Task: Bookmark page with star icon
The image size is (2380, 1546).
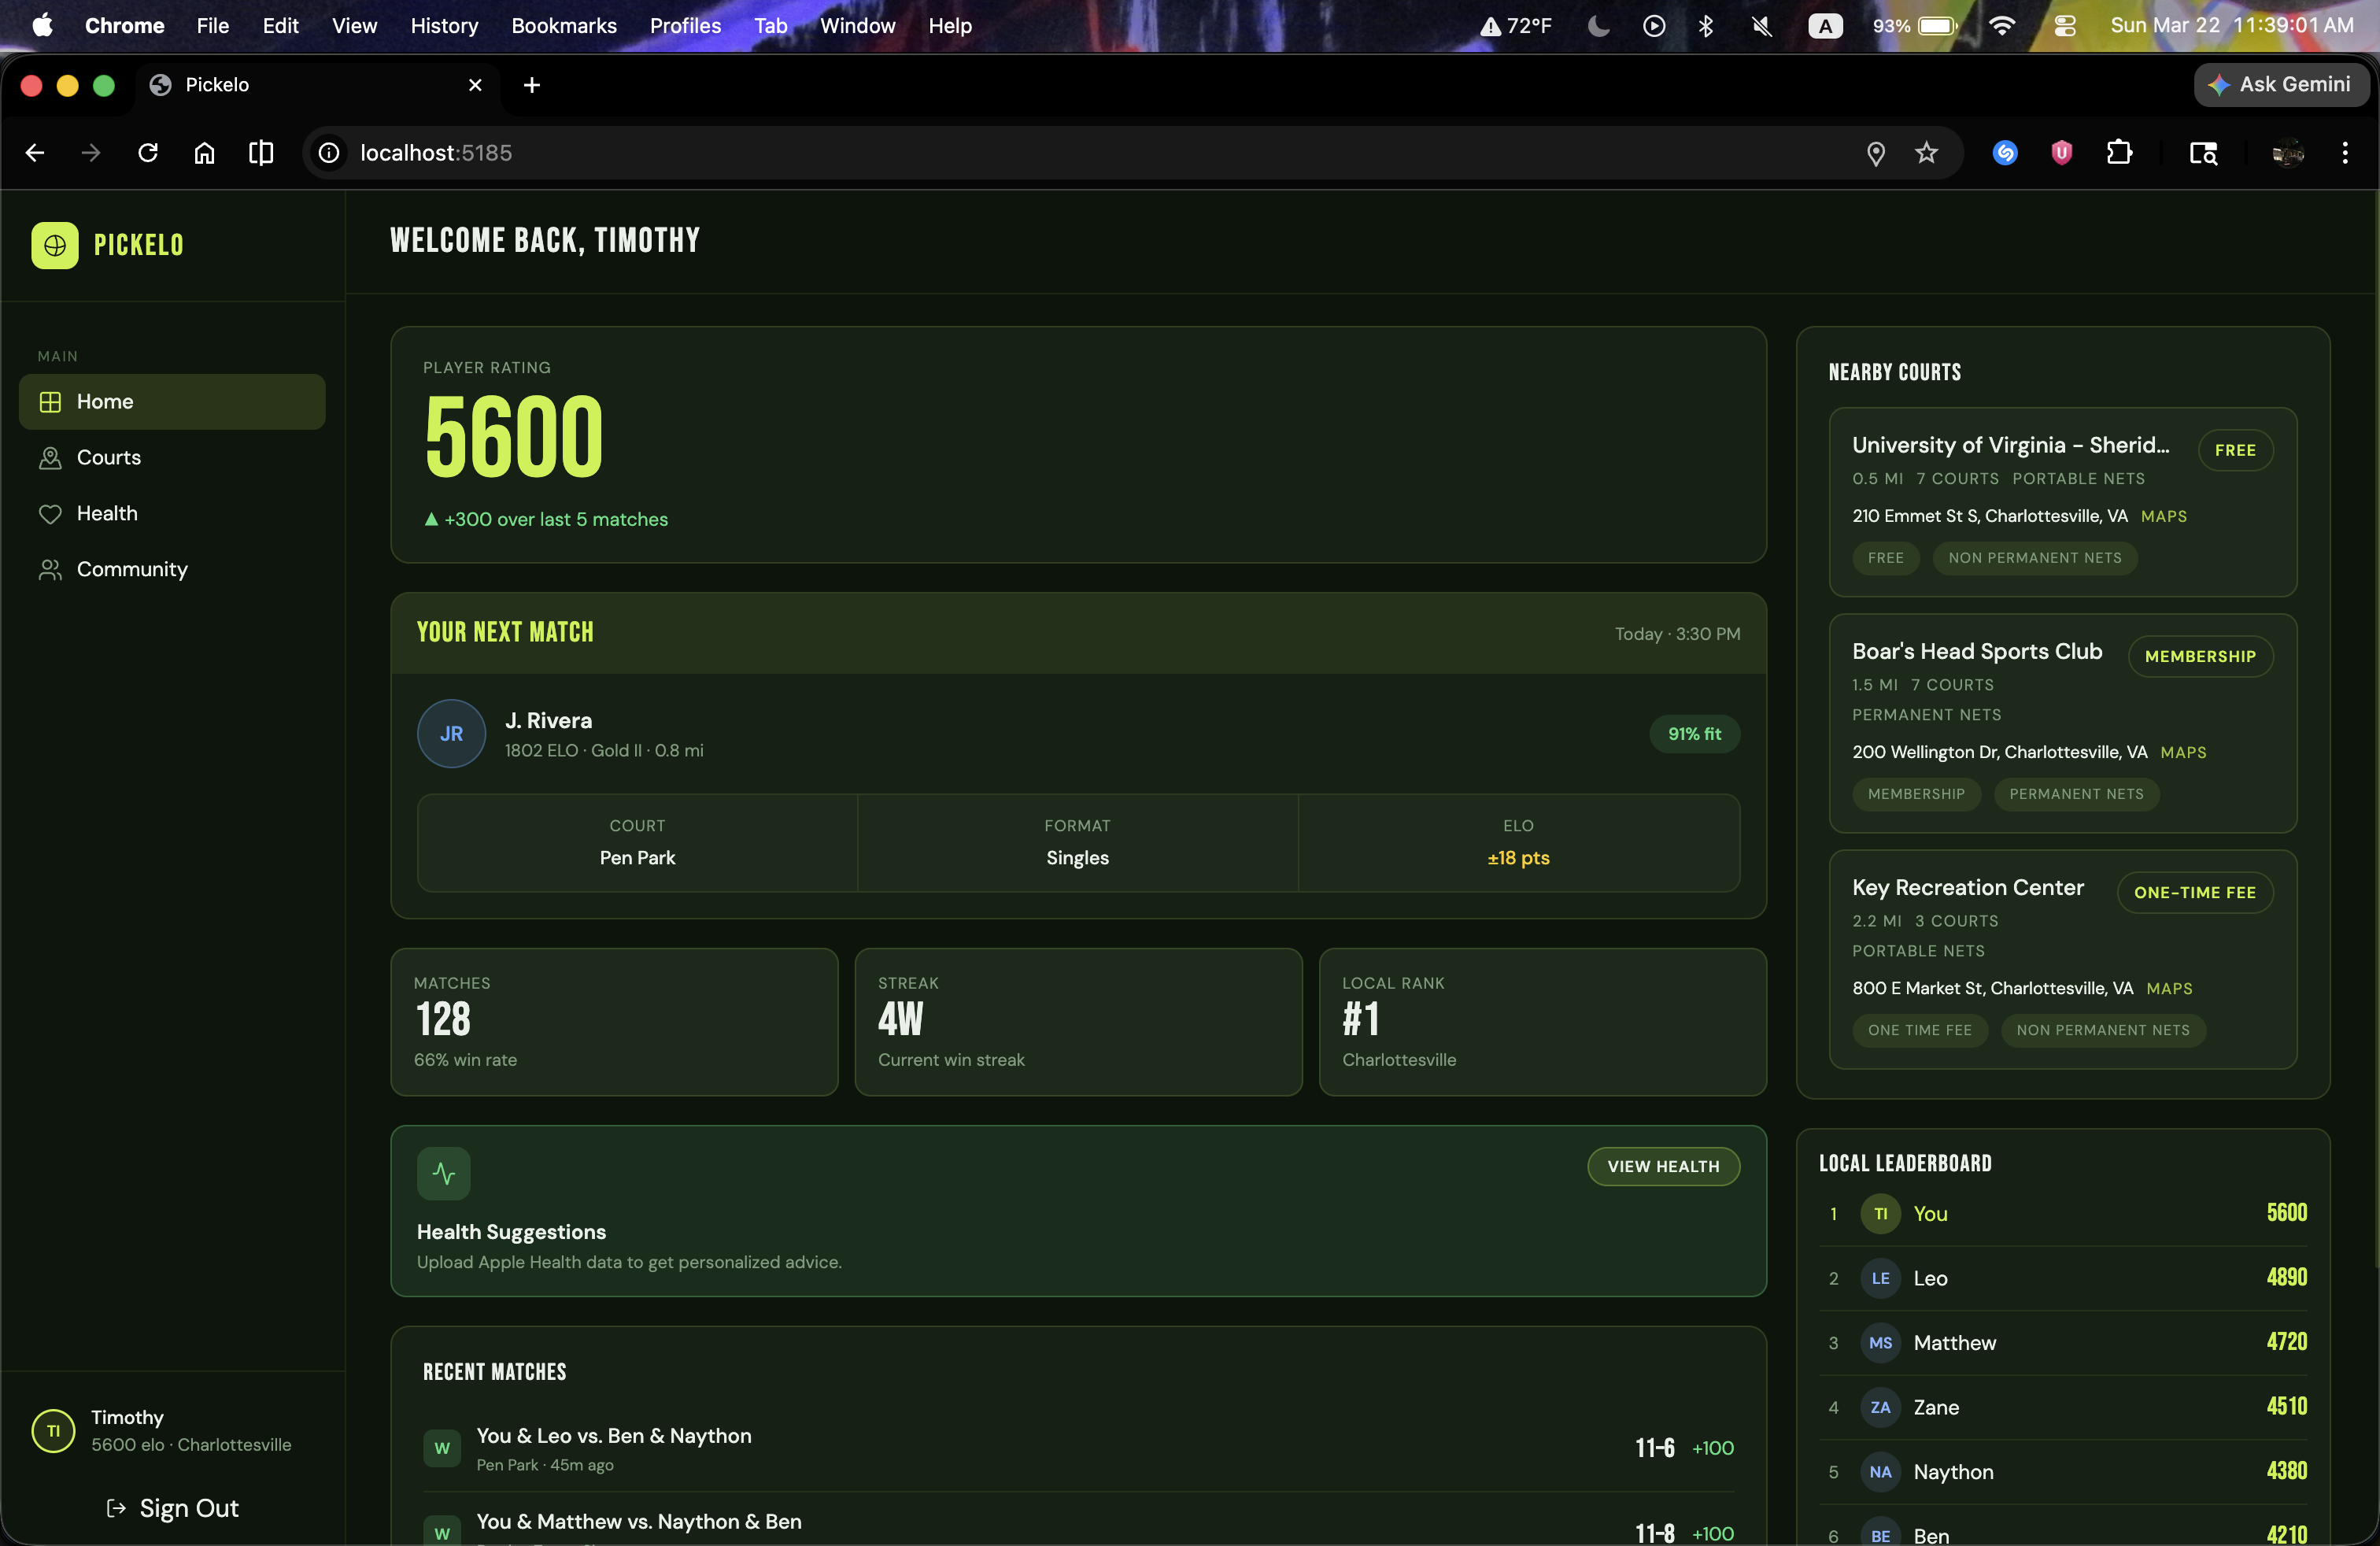Action: [x=1926, y=153]
